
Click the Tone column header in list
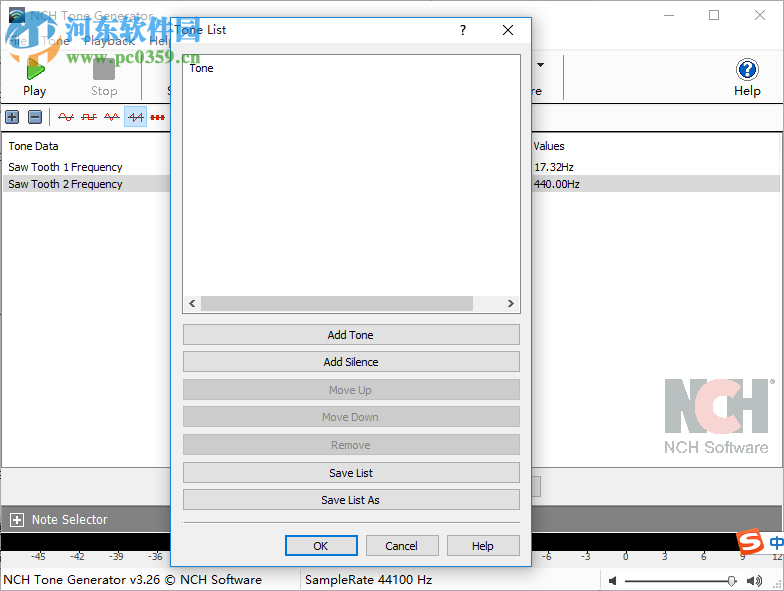(x=202, y=68)
